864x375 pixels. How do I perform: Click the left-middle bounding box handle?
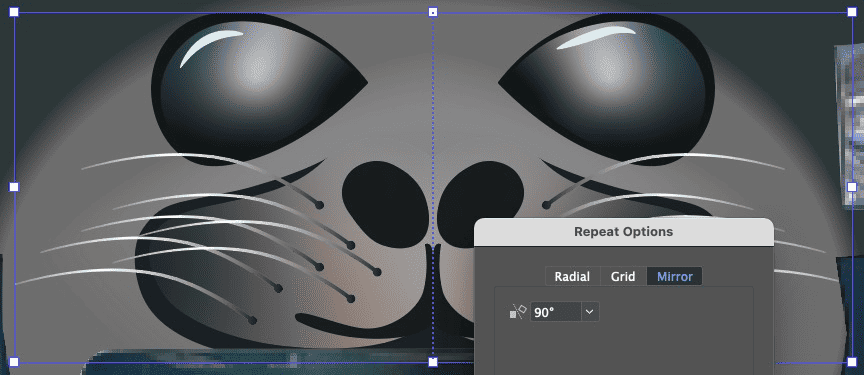[14, 187]
